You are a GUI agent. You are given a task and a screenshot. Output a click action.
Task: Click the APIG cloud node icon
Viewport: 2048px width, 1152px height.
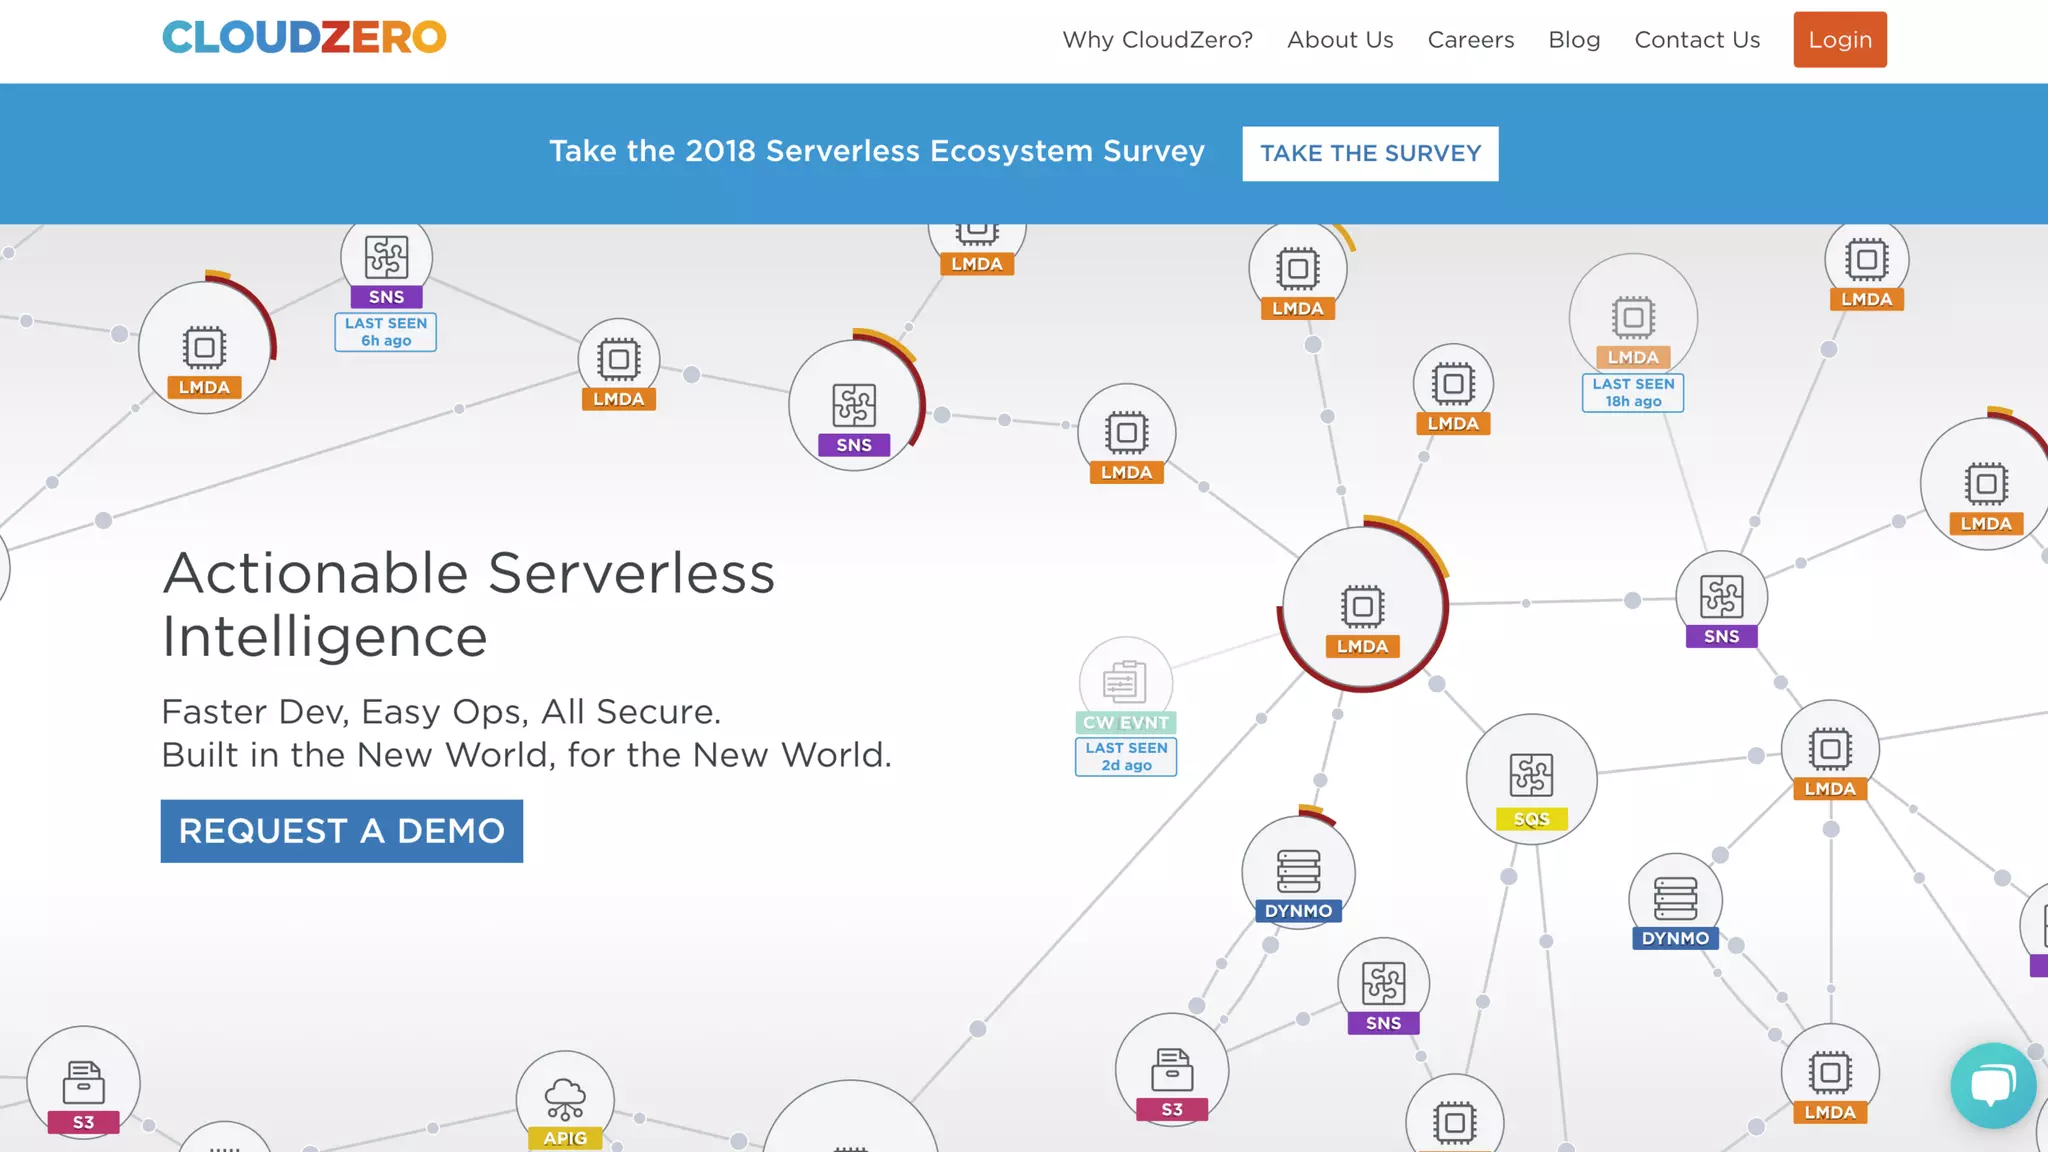[x=565, y=1099]
